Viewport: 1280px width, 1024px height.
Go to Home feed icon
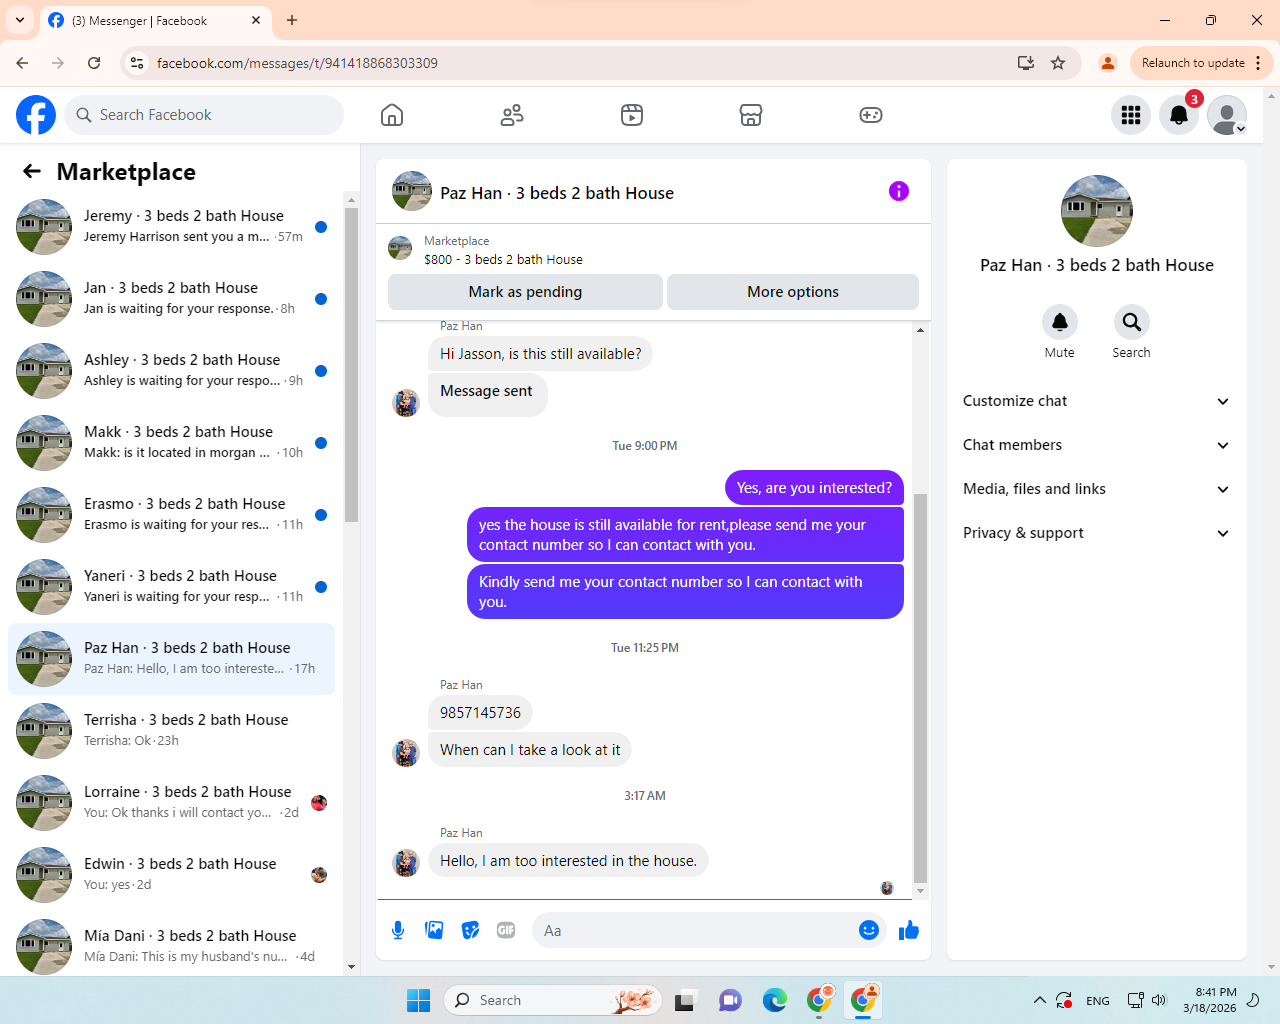[392, 115]
